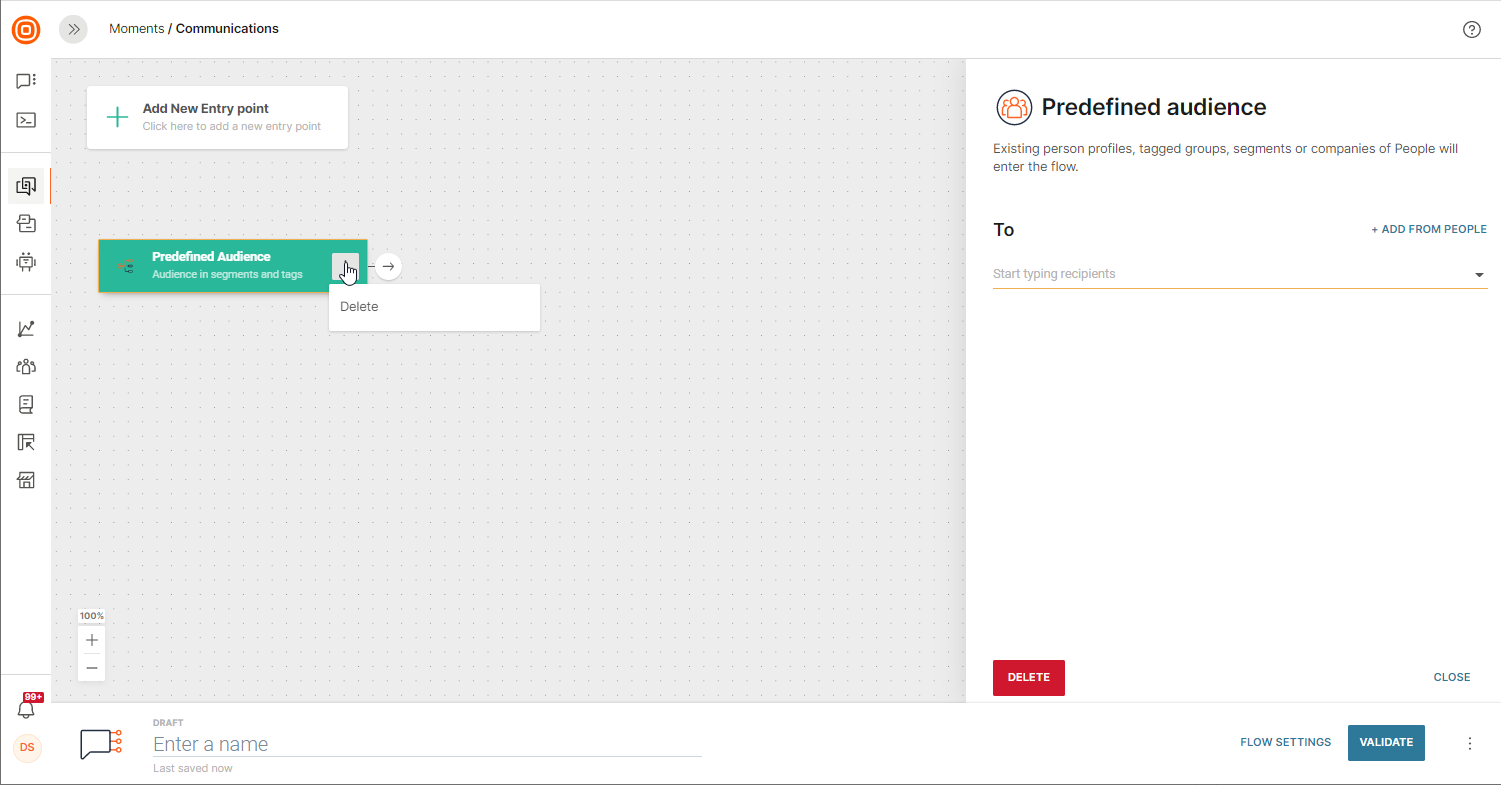1501x785 pixels.
Task: Open the terminal console sidebar icon
Action: pos(26,120)
